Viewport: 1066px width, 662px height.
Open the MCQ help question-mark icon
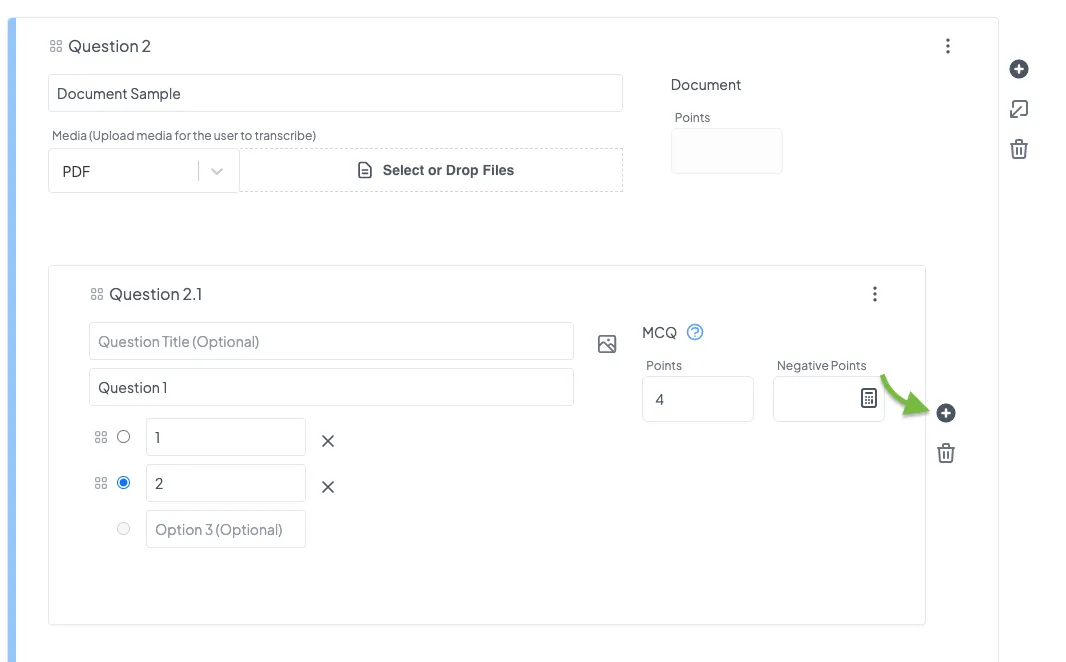pyautogui.click(x=695, y=332)
